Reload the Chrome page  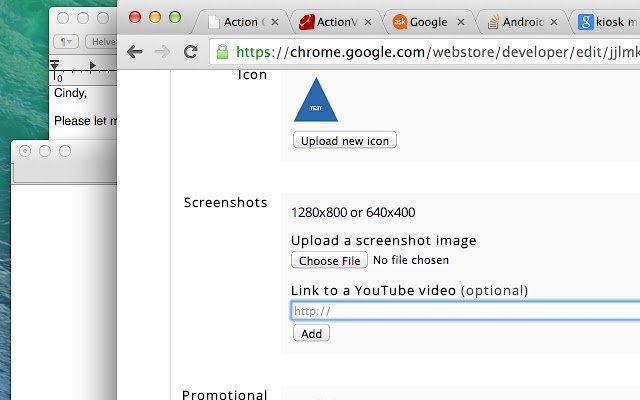190,52
